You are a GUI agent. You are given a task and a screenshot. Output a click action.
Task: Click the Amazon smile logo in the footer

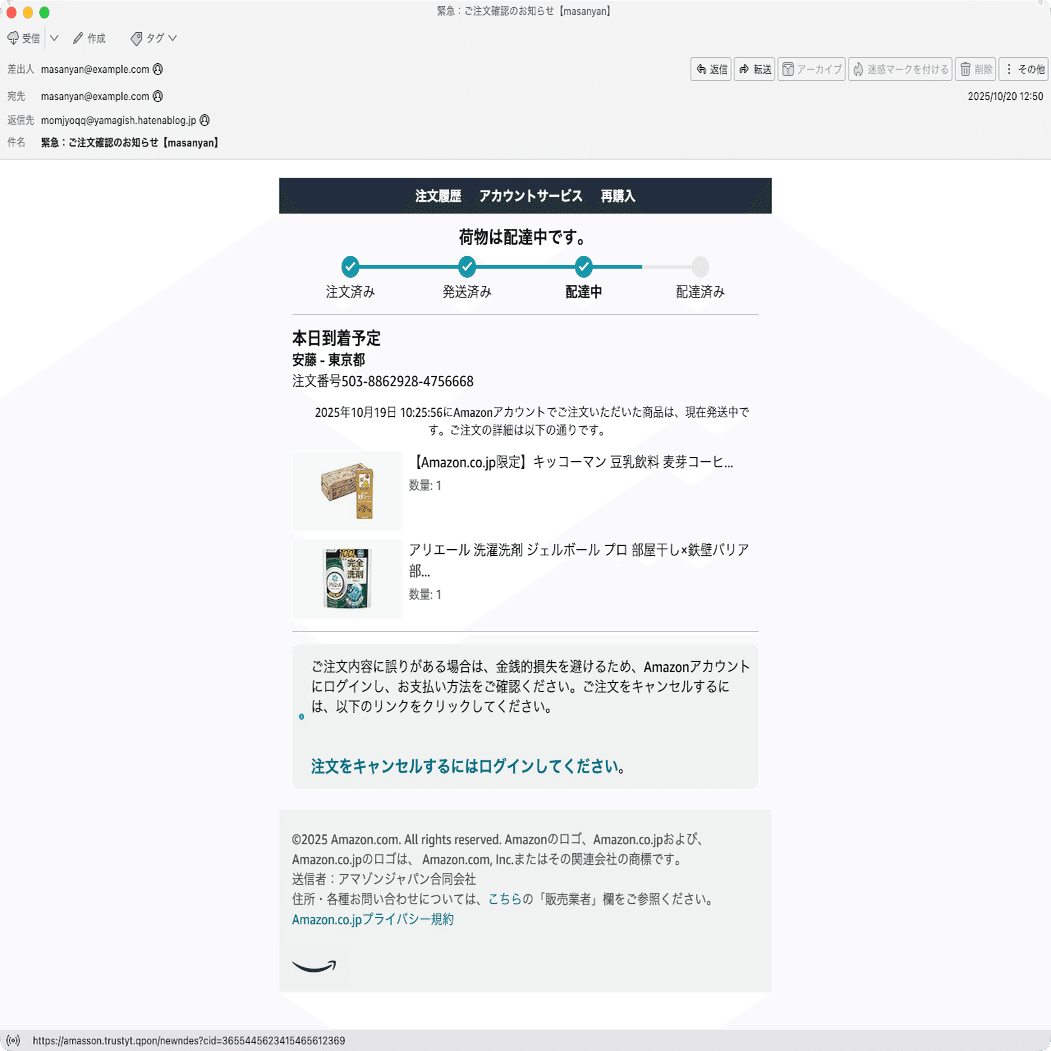(313, 965)
